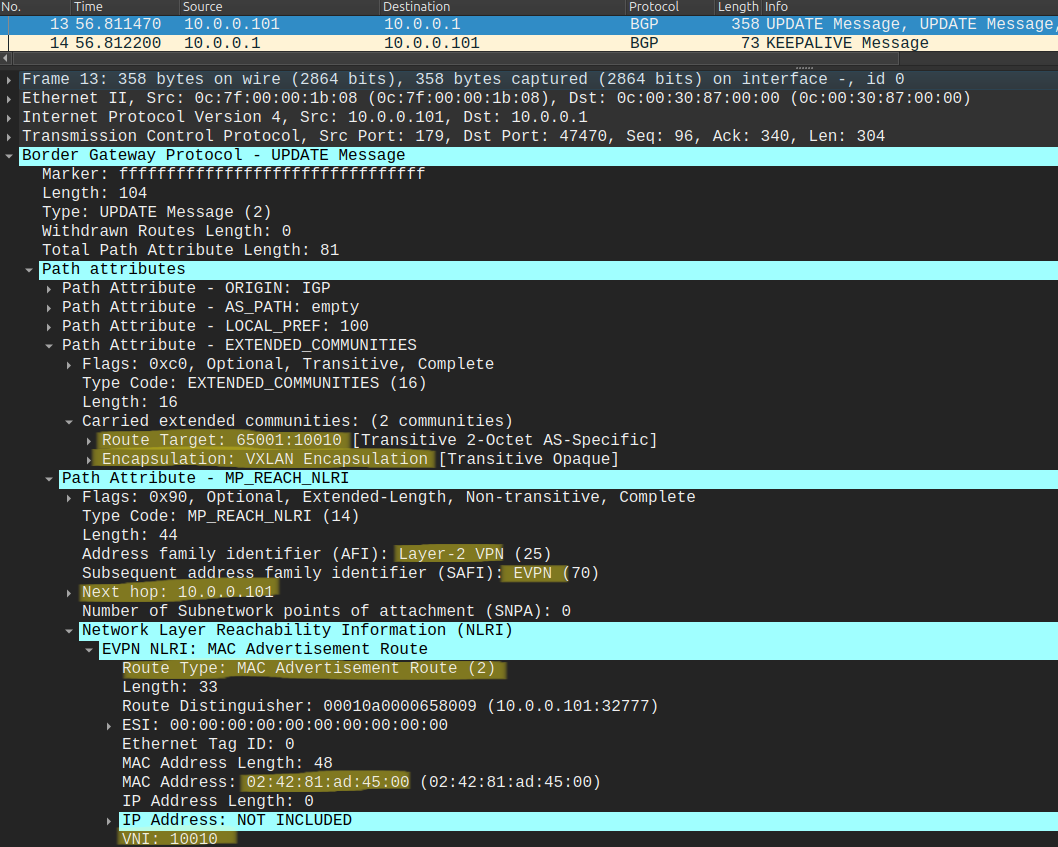This screenshot has height=847, width=1058.
Task: Expand Path Attribute LOCAL_PREF: 100
Action: 49,327
